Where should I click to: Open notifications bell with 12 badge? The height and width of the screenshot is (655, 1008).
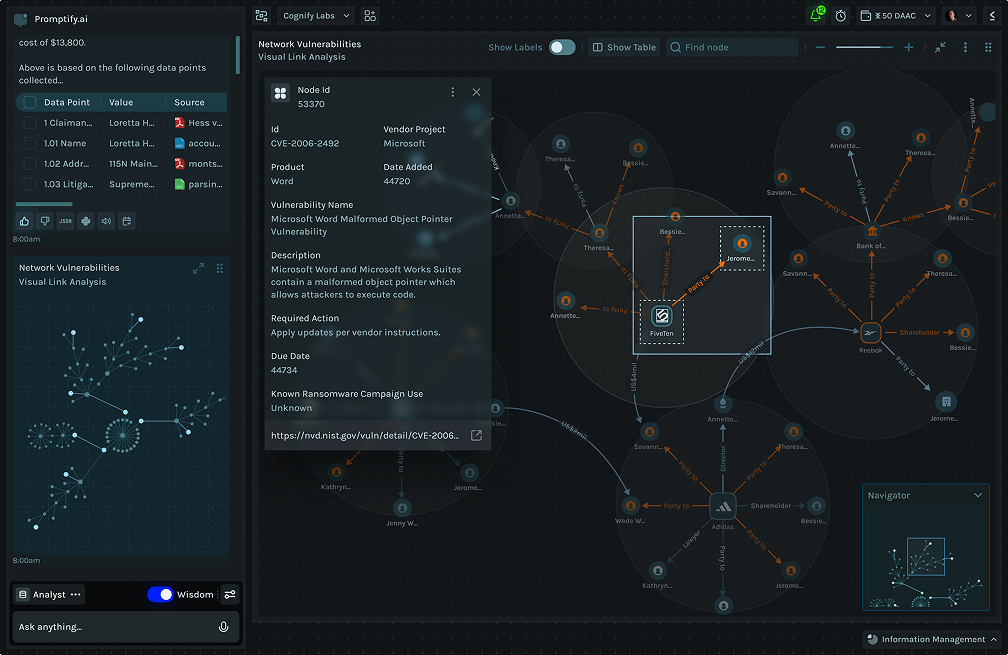(x=816, y=15)
